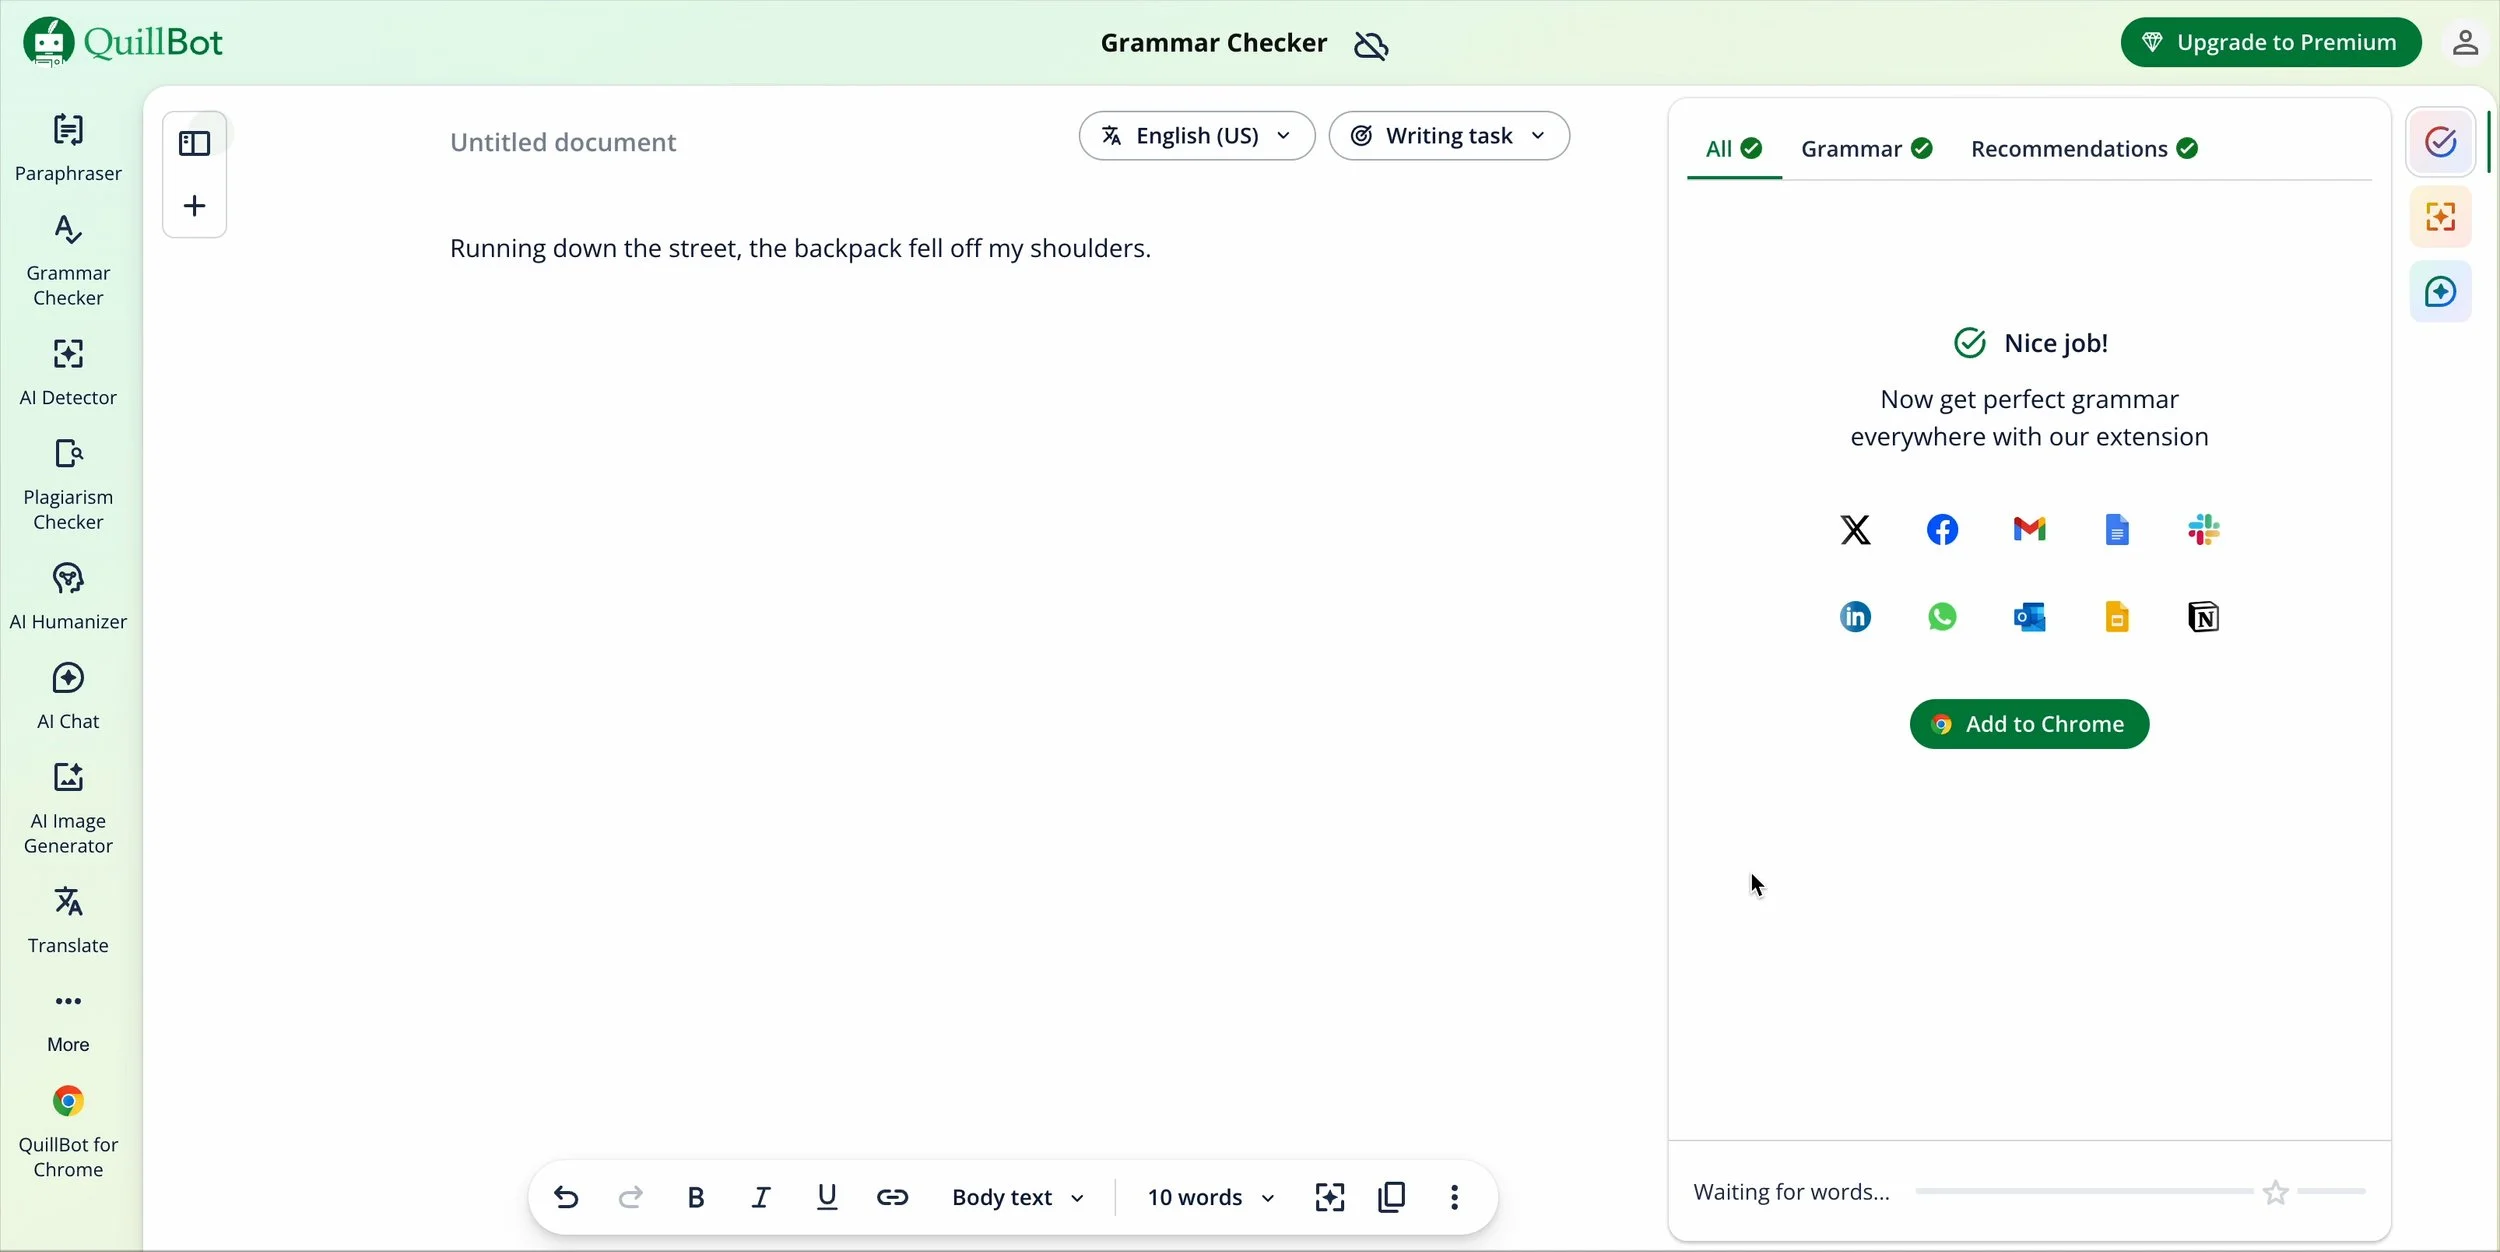The width and height of the screenshot is (2500, 1252).
Task: Click the writing score progress bar
Action: pos(2141,1192)
